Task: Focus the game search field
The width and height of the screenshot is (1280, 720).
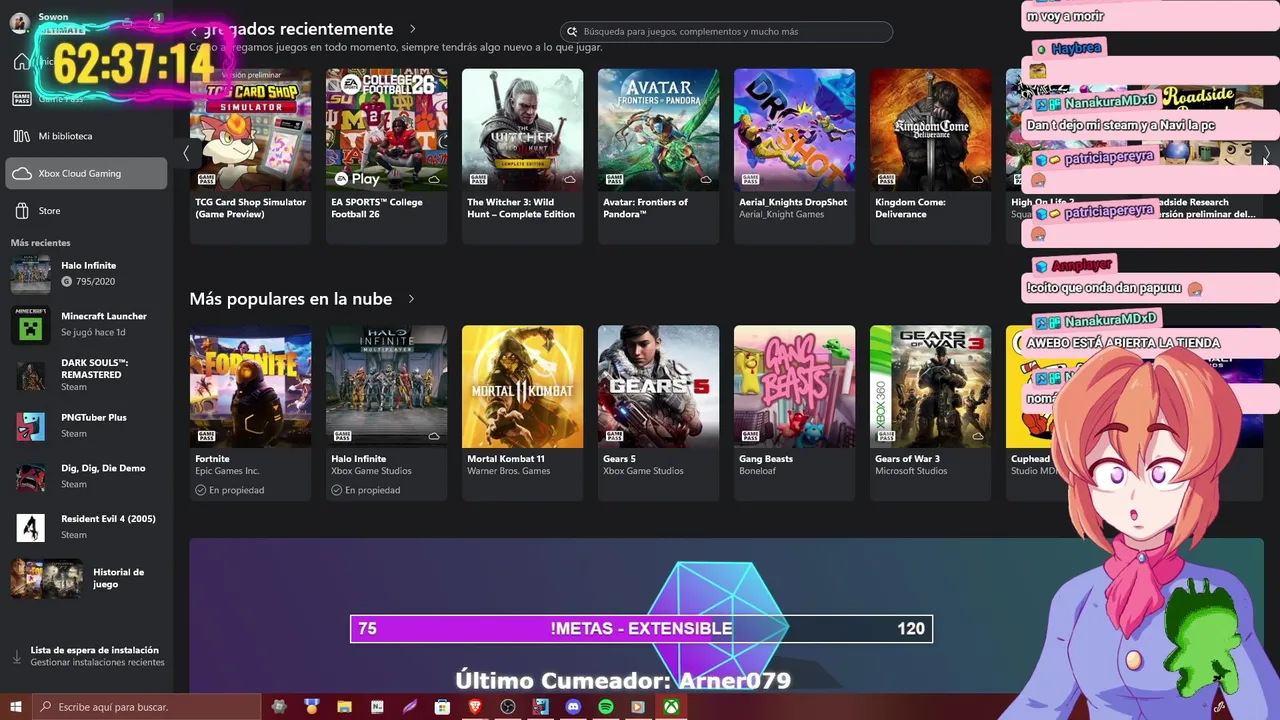Action: 726,32
